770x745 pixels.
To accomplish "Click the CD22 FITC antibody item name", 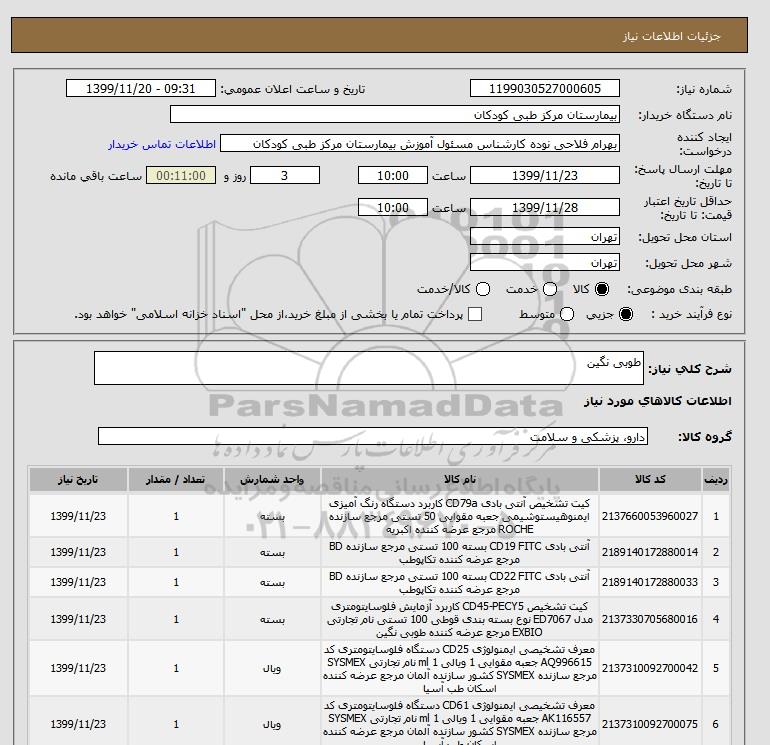I will 460,582.
